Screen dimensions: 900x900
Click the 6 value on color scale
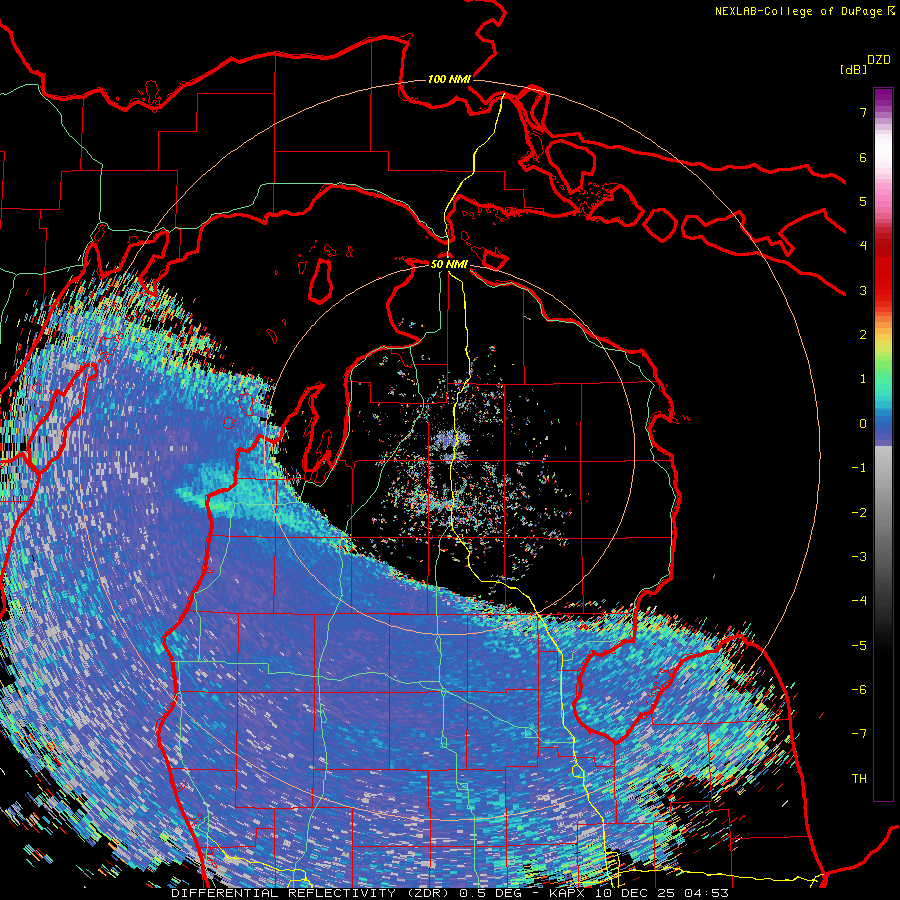point(863,157)
